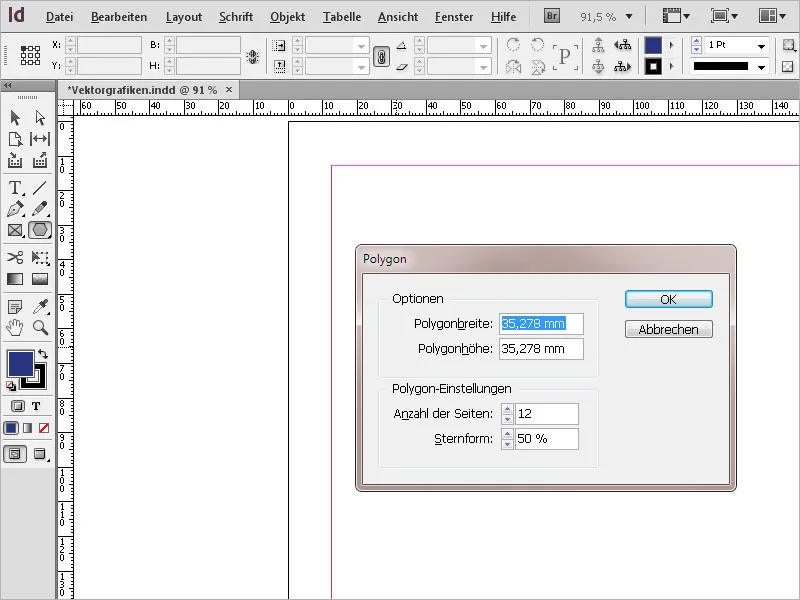
Task: Open the view options dropdown
Action: 676,16
